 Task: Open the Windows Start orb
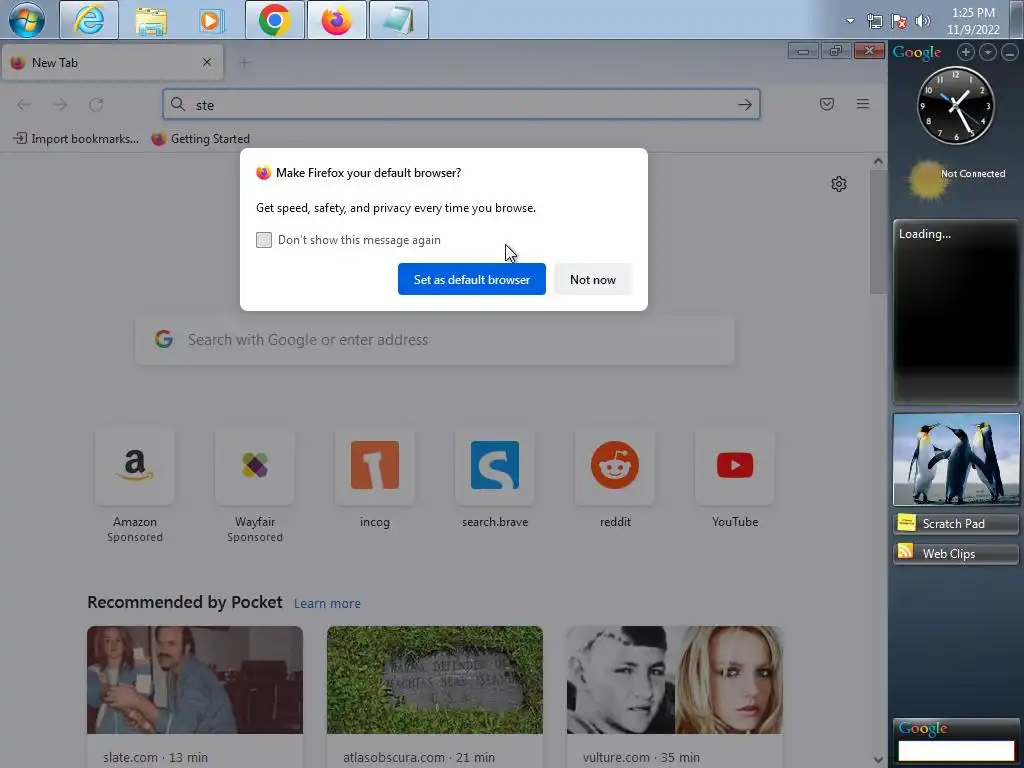[x=27, y=20]
